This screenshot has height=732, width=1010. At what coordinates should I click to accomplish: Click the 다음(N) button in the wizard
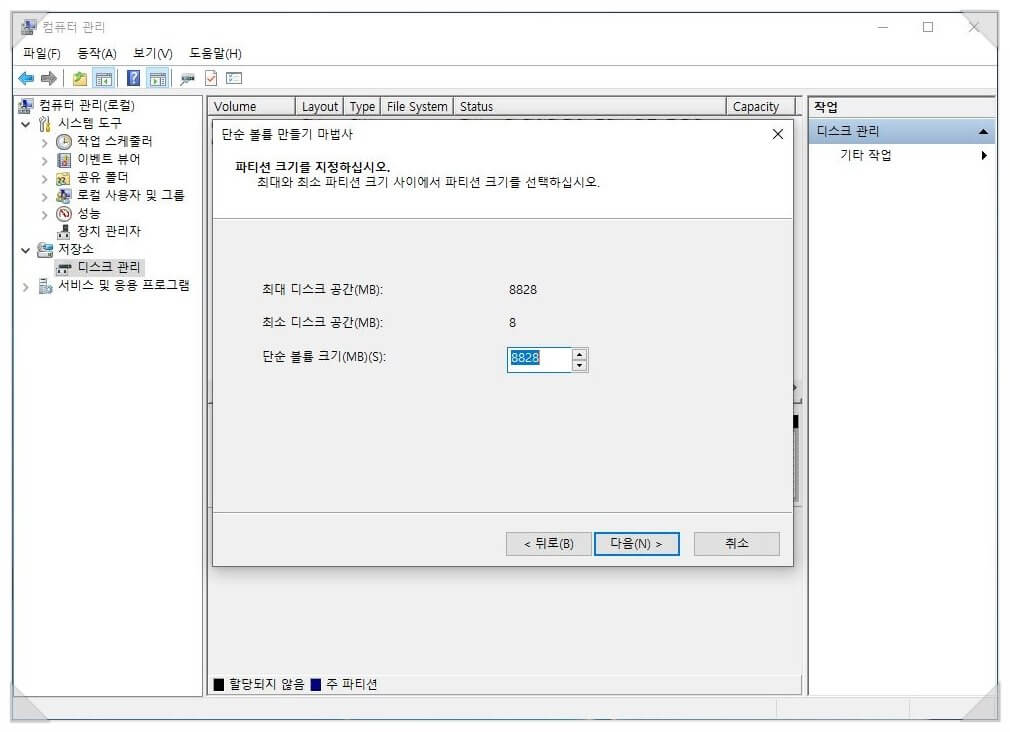click(x=637, y=544)
